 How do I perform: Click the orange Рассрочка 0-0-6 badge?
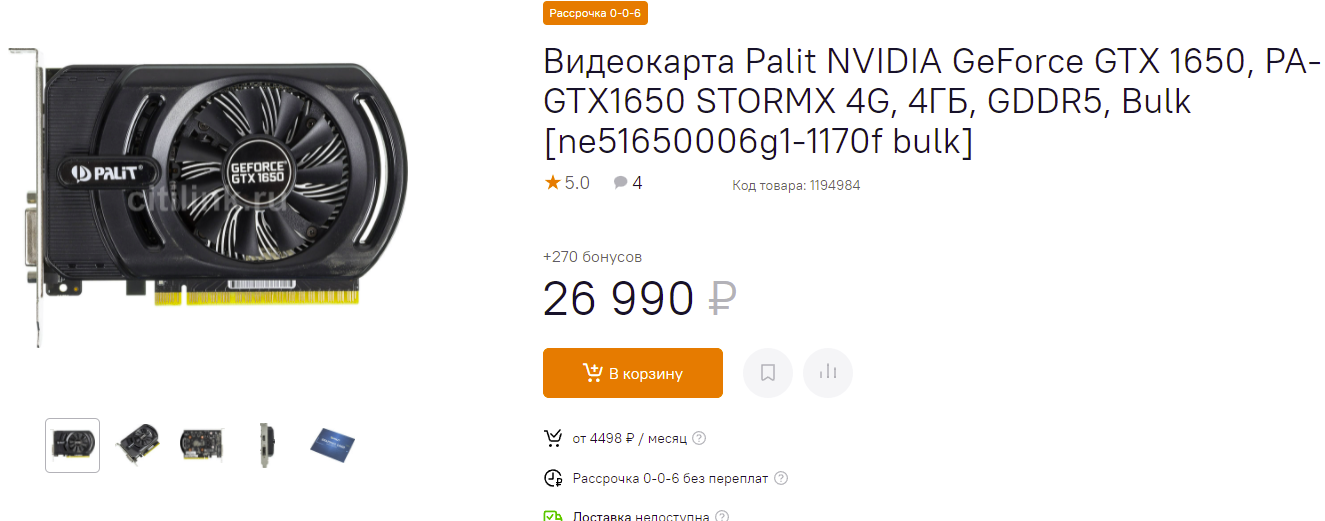pos(595,12)
